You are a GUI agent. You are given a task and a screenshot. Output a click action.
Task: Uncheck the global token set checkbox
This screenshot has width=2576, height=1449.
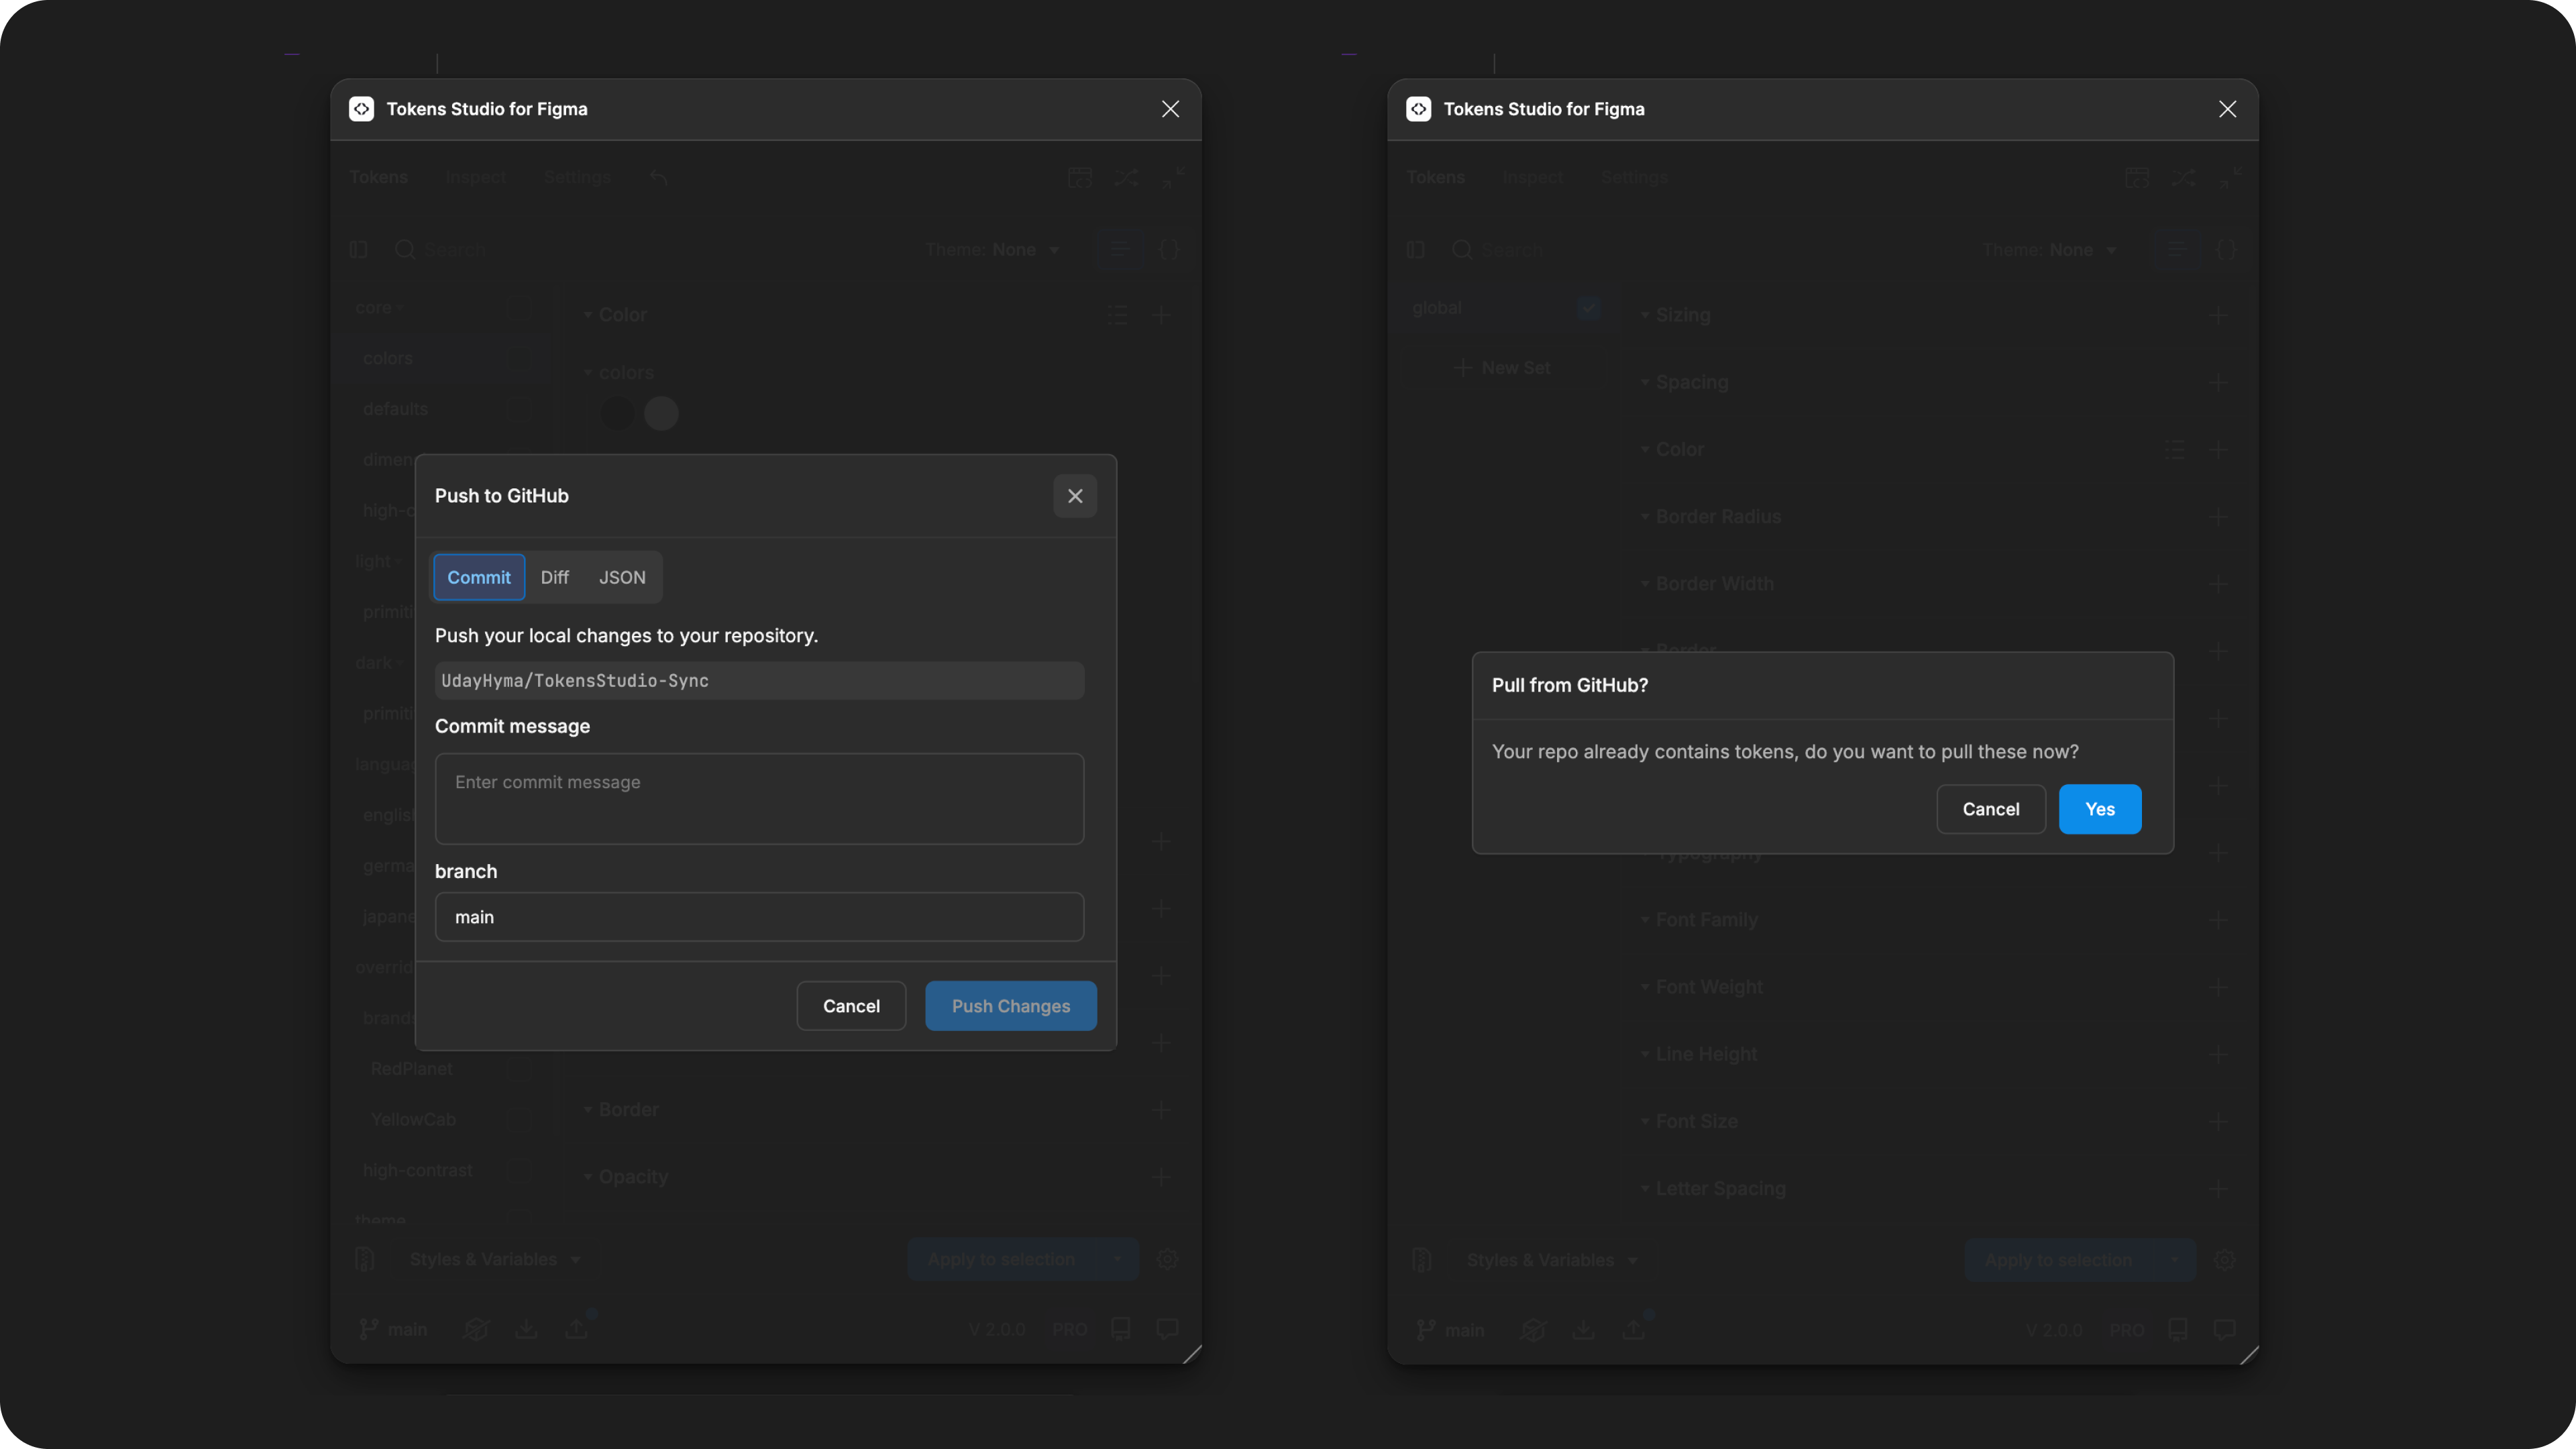(x=1588, y=308)
